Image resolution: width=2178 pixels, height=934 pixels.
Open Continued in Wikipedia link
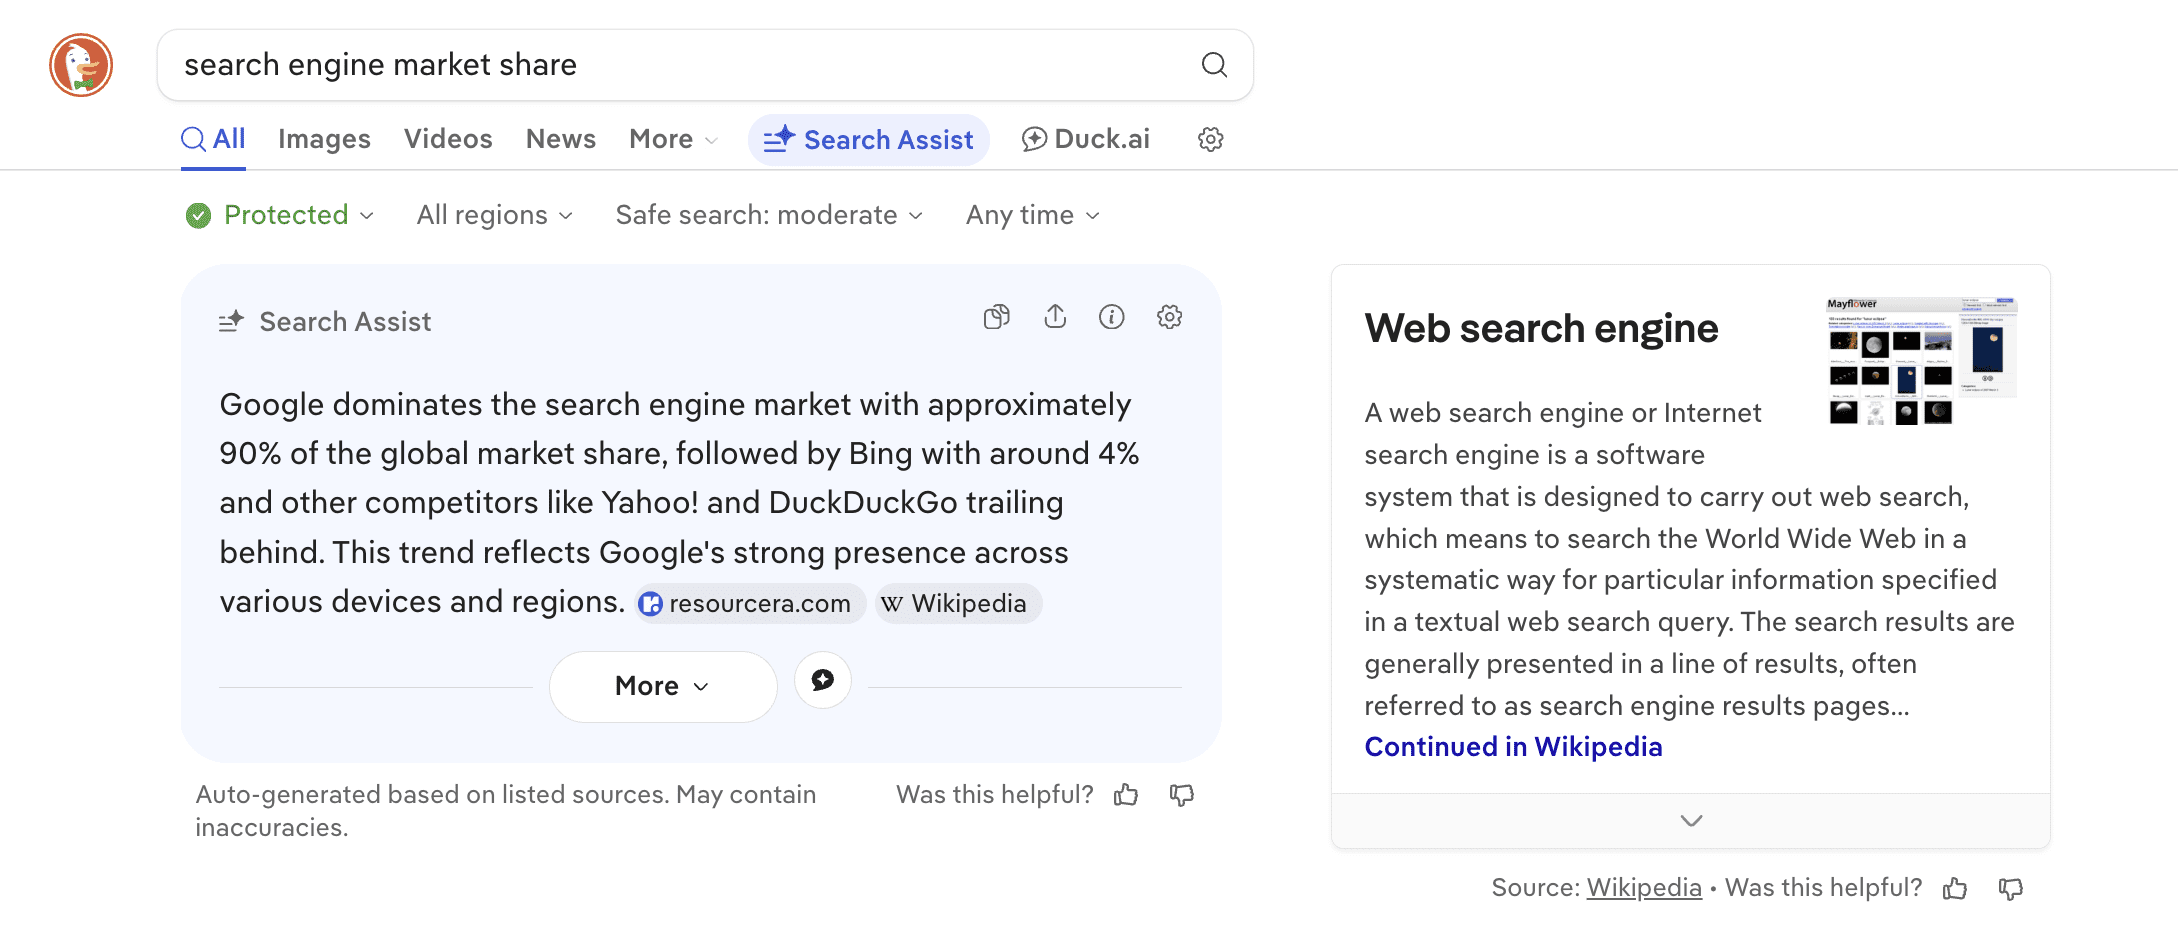1513,747
